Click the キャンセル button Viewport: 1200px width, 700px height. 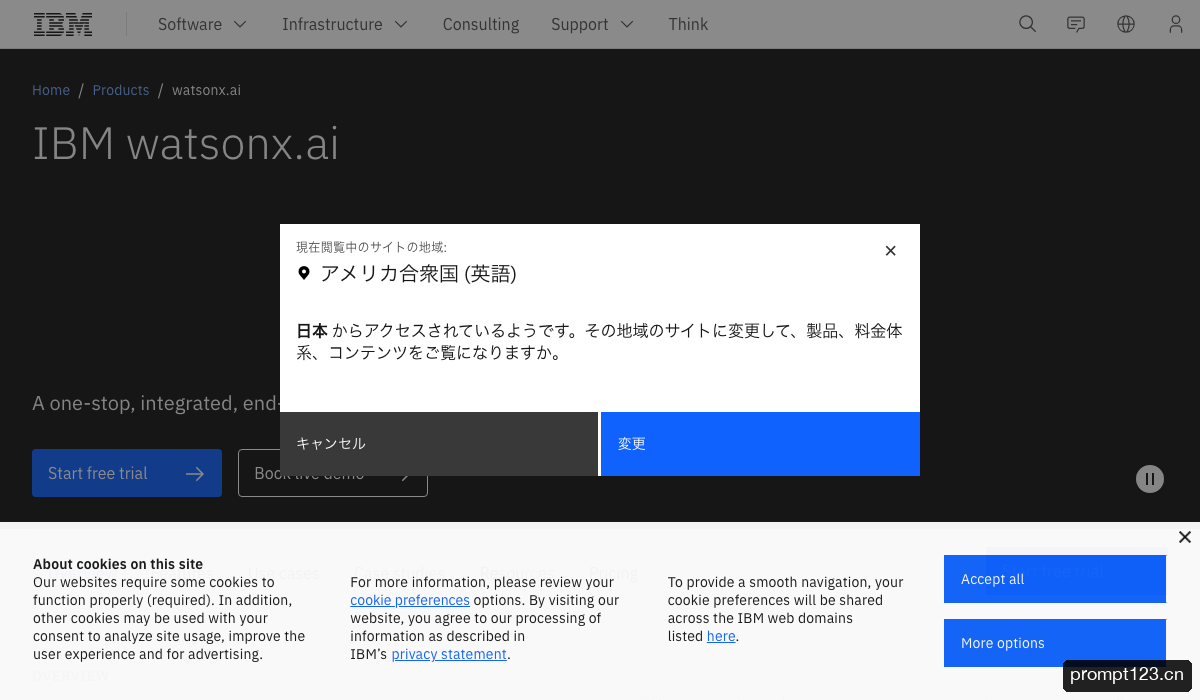point(439,444)
